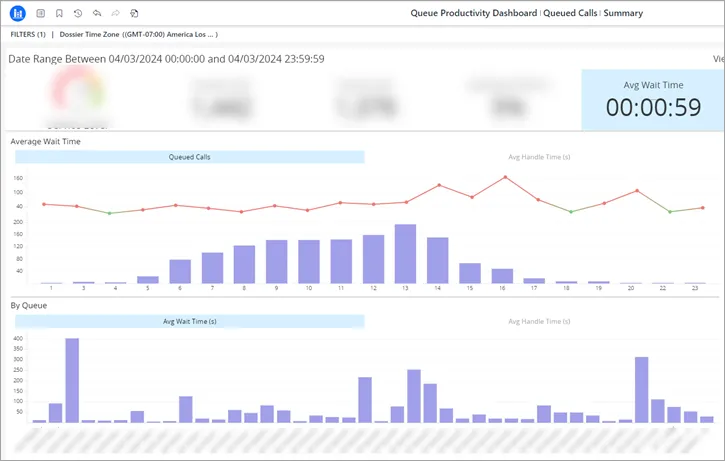This screenshot has width=725, height=461.
Task: Click the Avg Wait Time 00:00:59 card
Action: (653, 100)
